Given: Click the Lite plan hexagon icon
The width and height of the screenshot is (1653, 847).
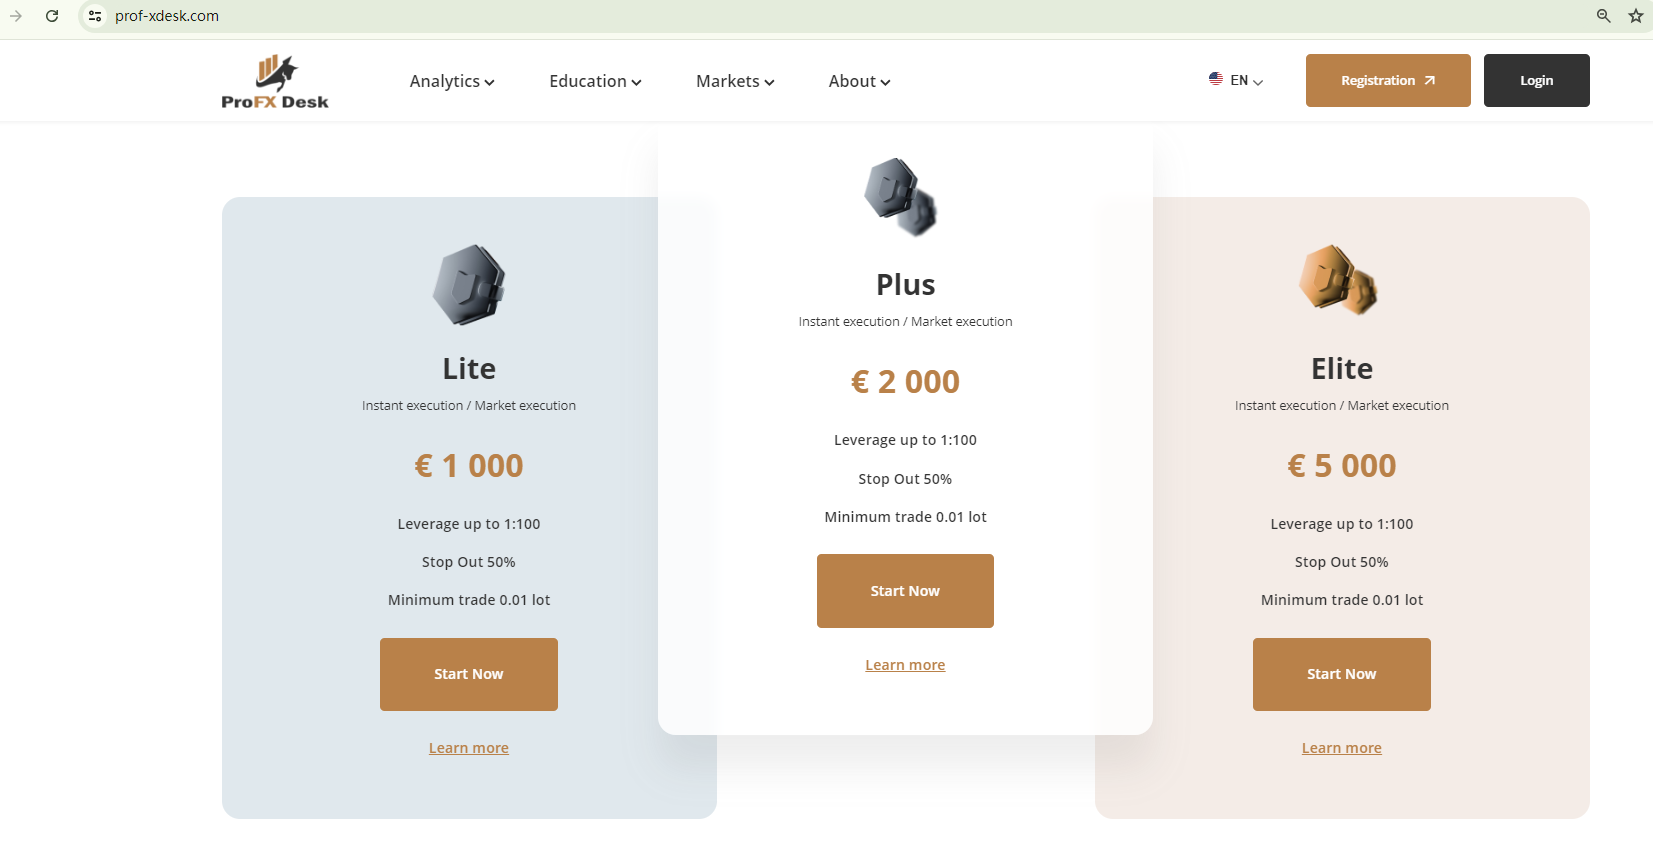Looking at the screenshot, I should pos(469,285).
